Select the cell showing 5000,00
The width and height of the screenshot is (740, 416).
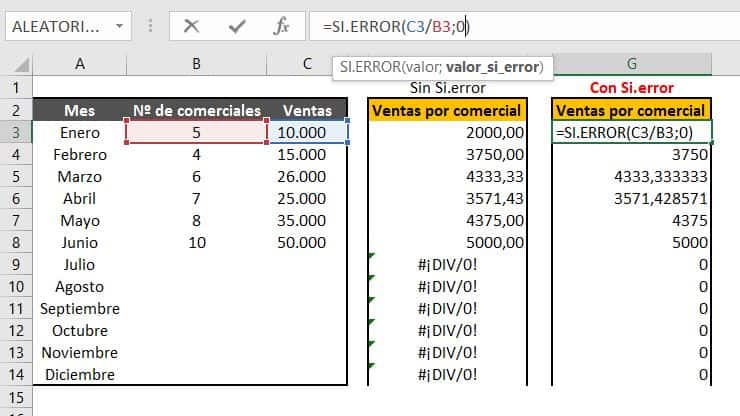[x=447, y=243]
